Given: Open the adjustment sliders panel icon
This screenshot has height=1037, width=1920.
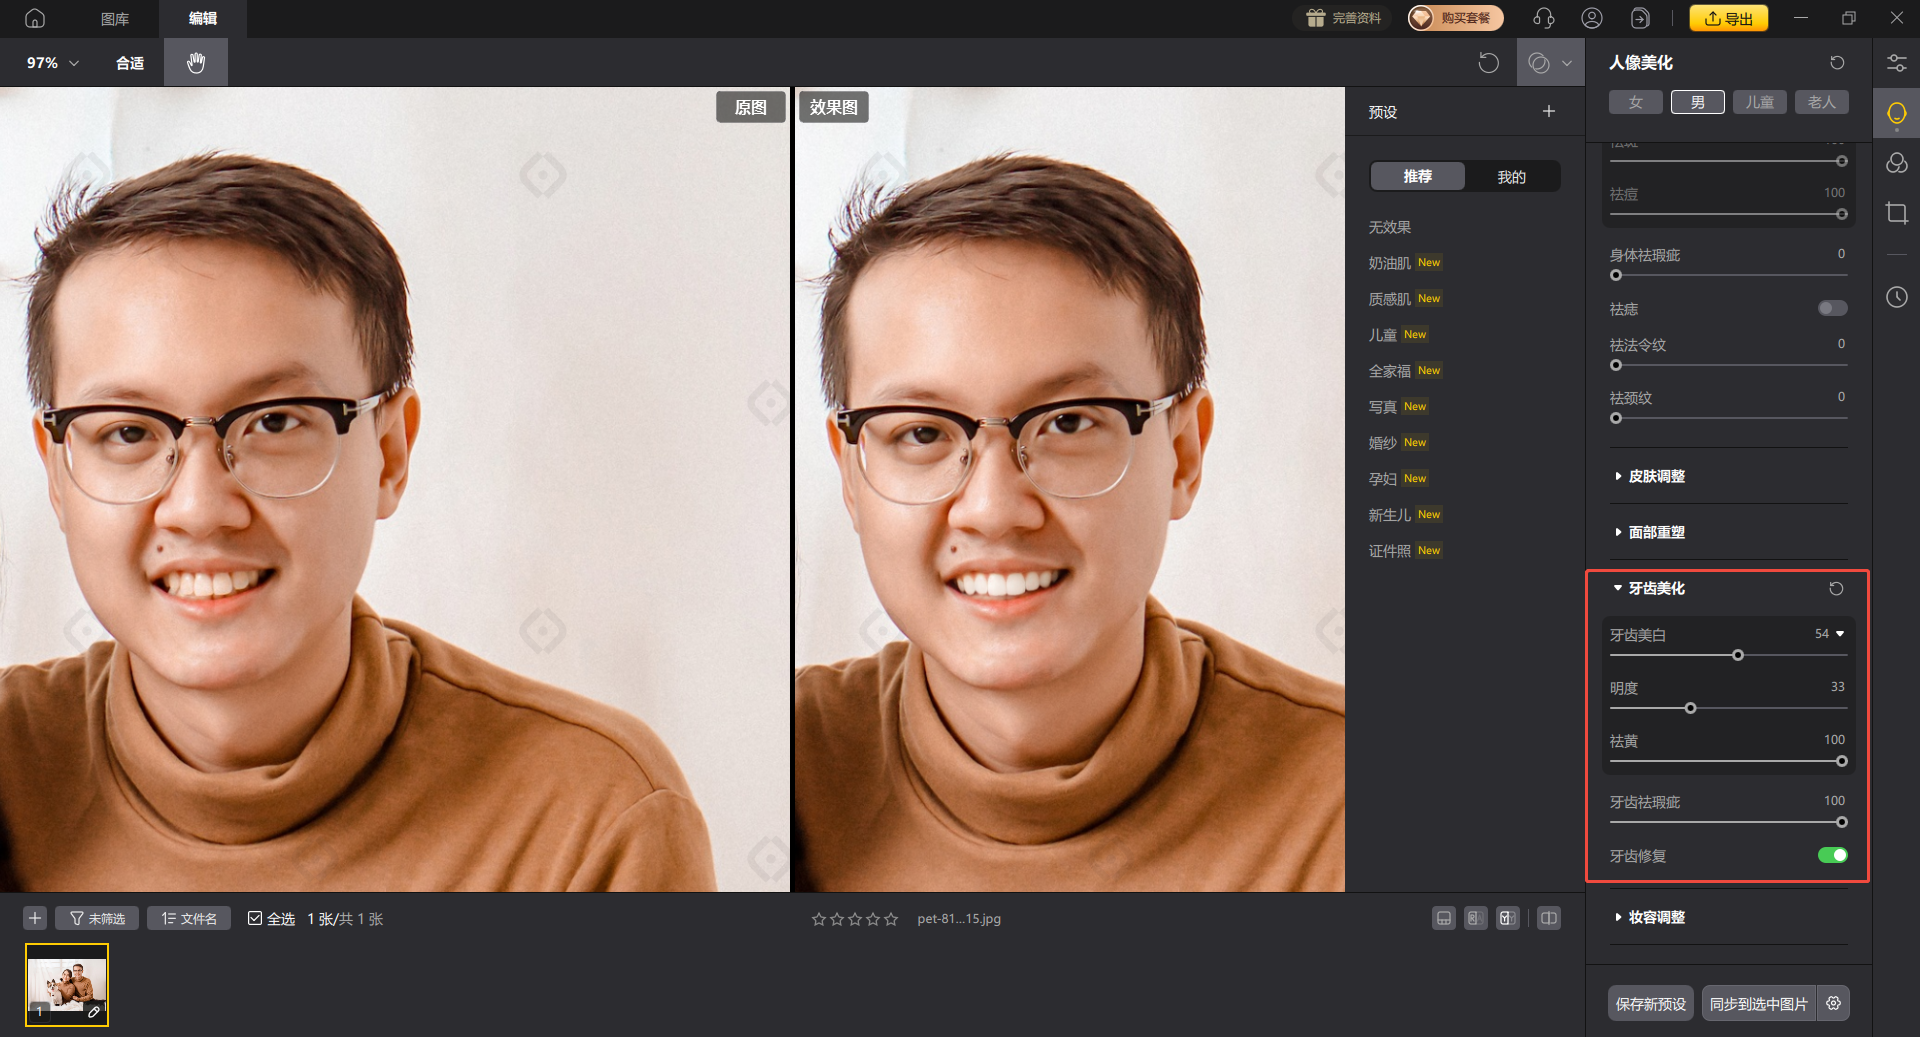Looking at the screenshot, I should [x=1896, y=63].
